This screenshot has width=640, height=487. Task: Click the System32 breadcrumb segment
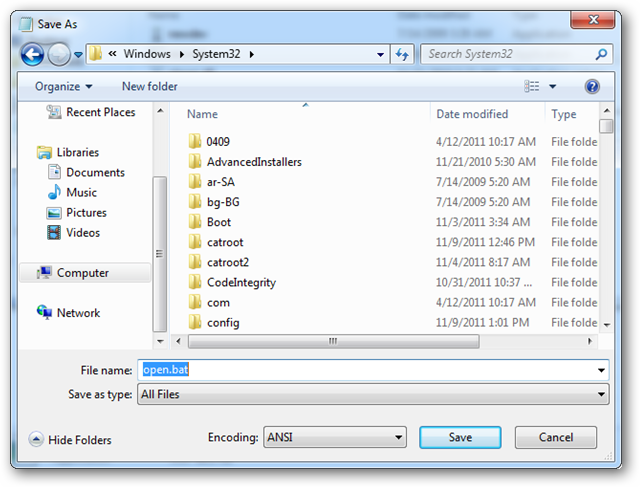pos(216,54)
